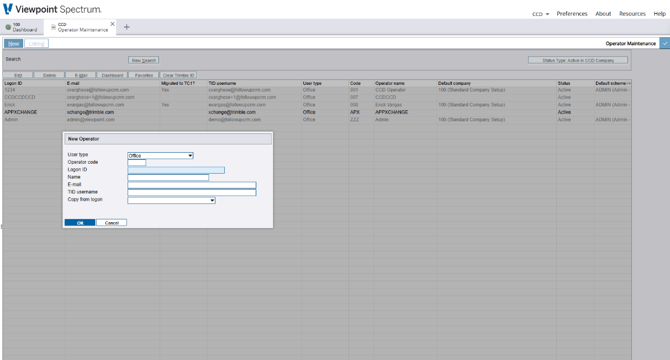670x360 pixels.
Task: Click operator name cell CCD Operator
Action: pyautogui.click(x=406, y=90)
